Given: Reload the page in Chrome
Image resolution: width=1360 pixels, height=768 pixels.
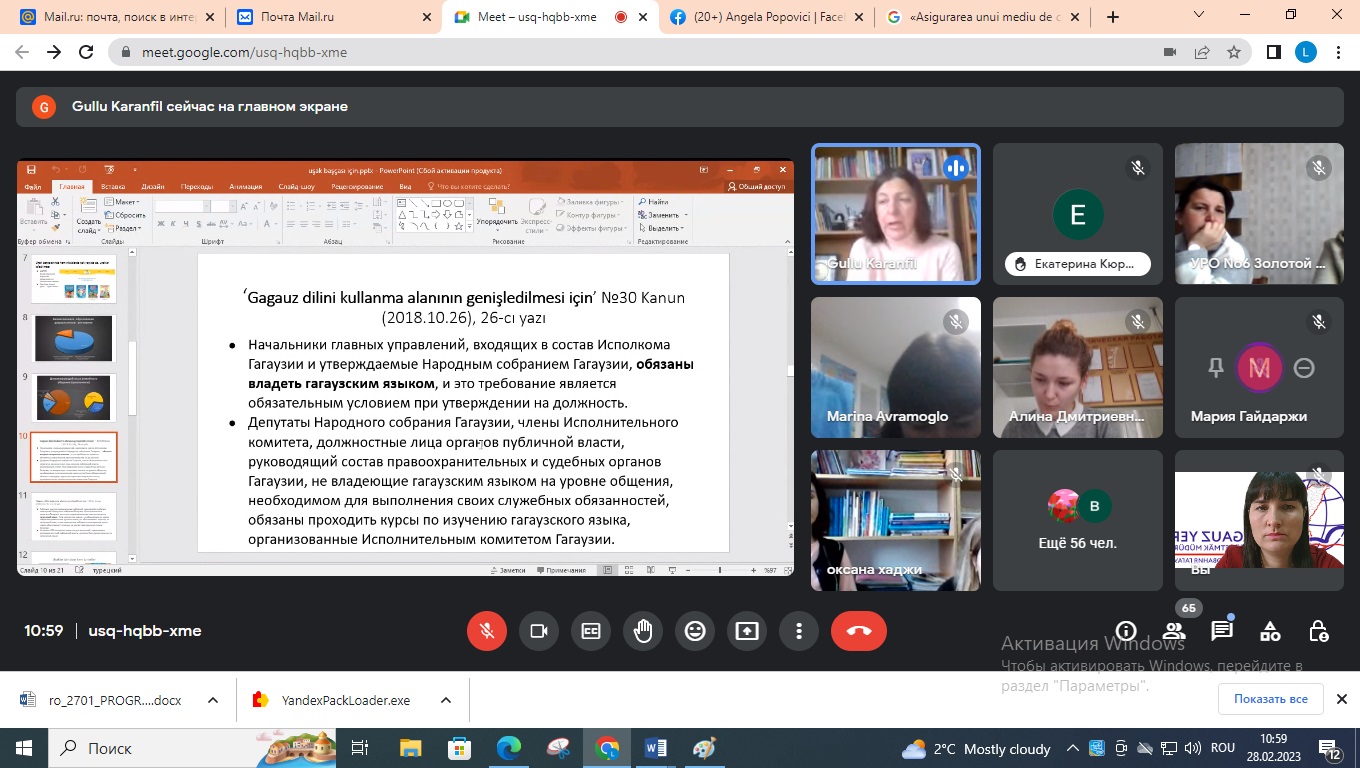Looking at the screenshot, I should click(x=86, y=52).
